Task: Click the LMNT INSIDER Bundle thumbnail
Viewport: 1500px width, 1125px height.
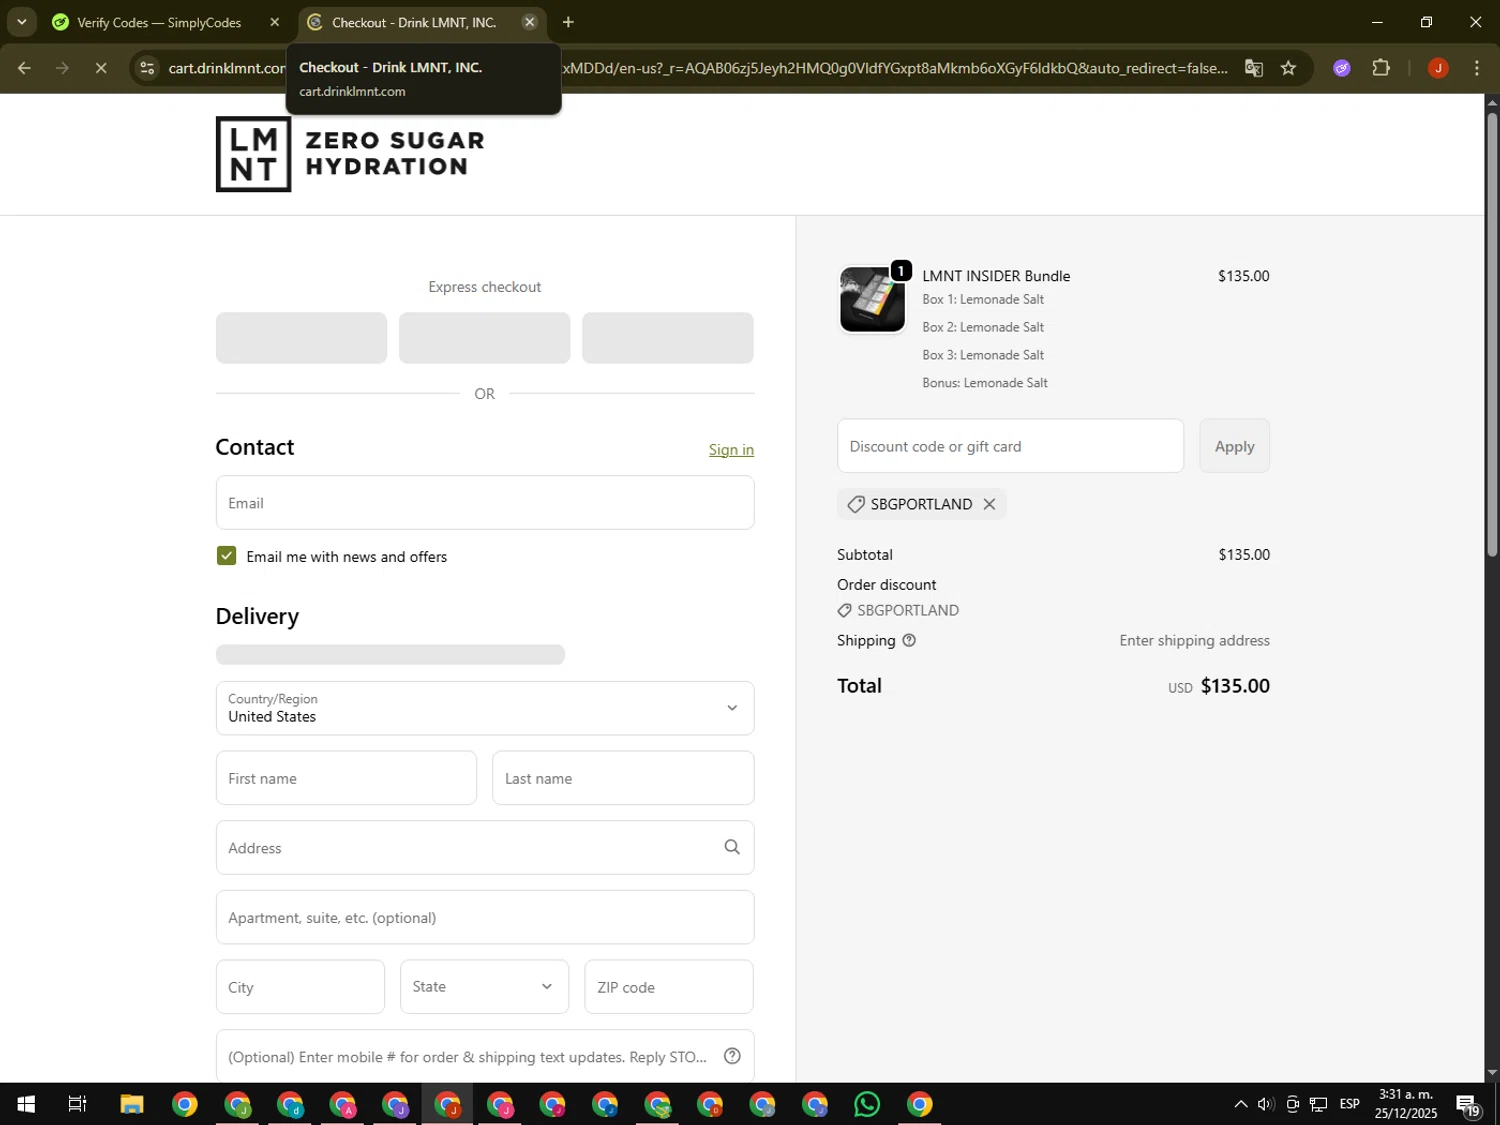Action: point(872,299)
